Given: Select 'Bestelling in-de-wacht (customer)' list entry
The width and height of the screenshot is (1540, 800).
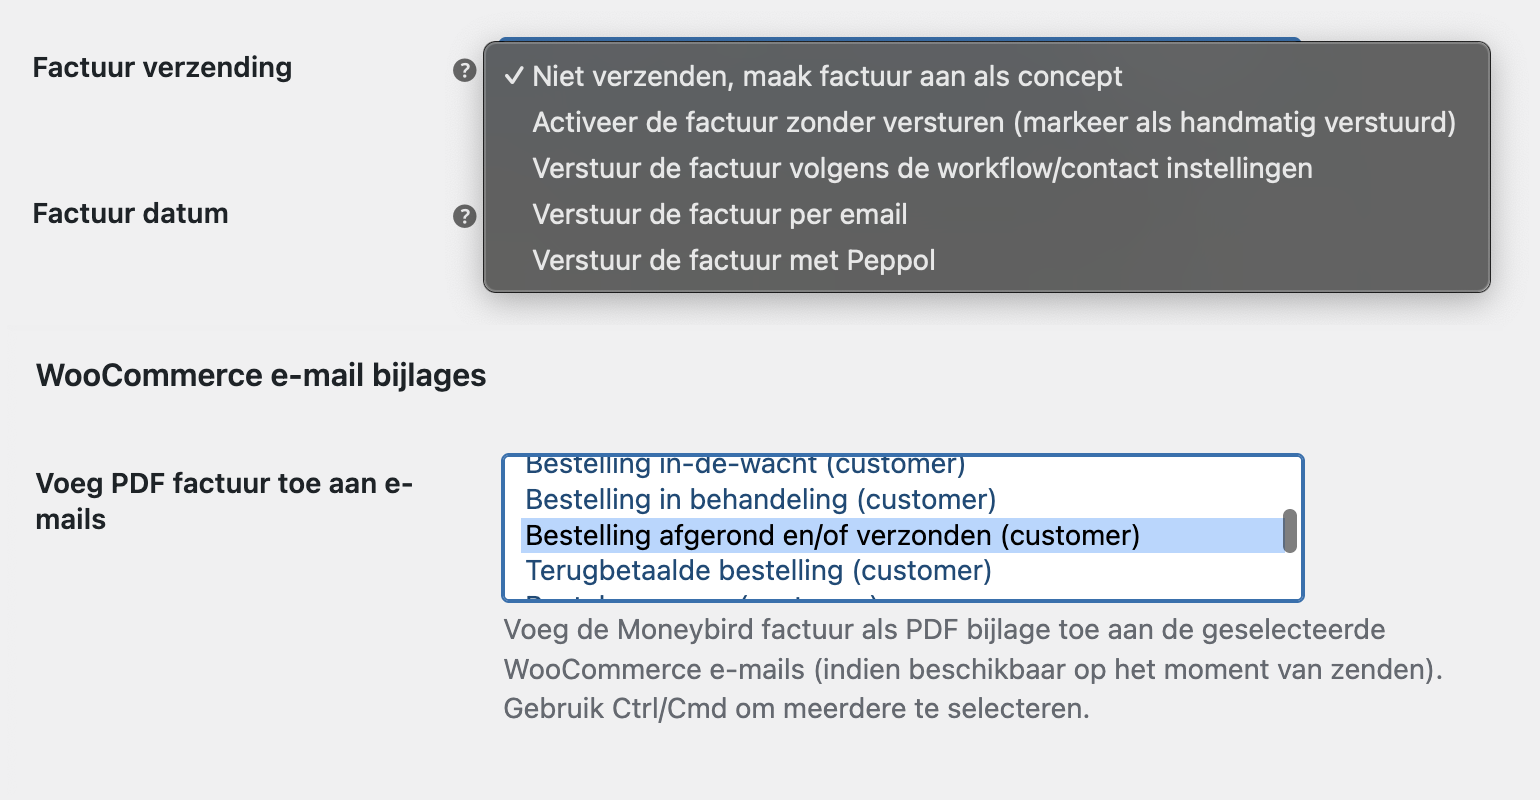Looking at the screenshot, I should tap(745, 465).
